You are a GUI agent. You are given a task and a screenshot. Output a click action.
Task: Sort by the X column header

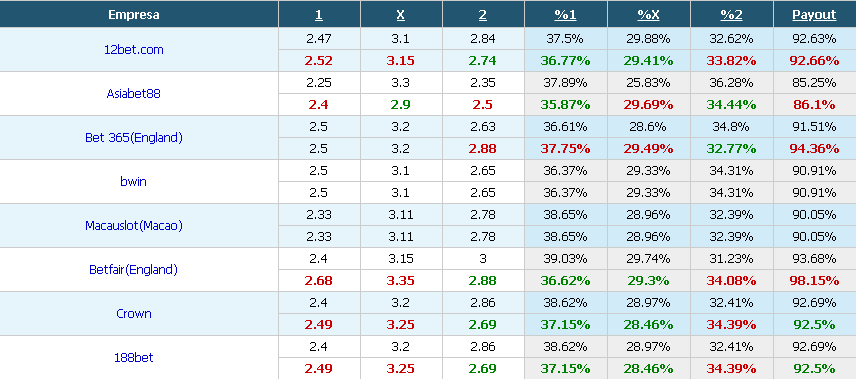tap(401, 15)
